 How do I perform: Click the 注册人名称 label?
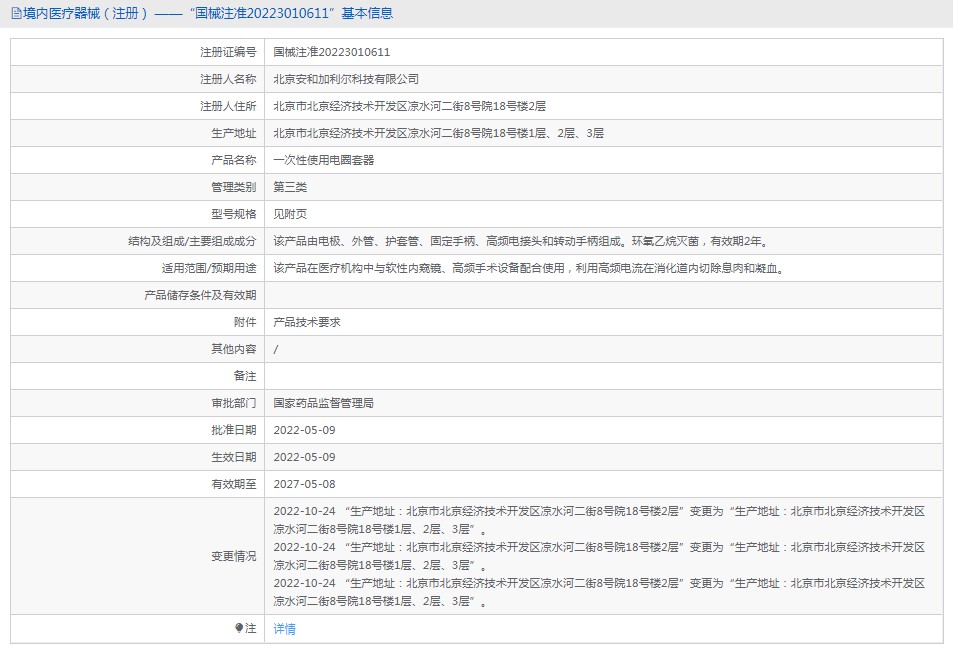point(229,79)
